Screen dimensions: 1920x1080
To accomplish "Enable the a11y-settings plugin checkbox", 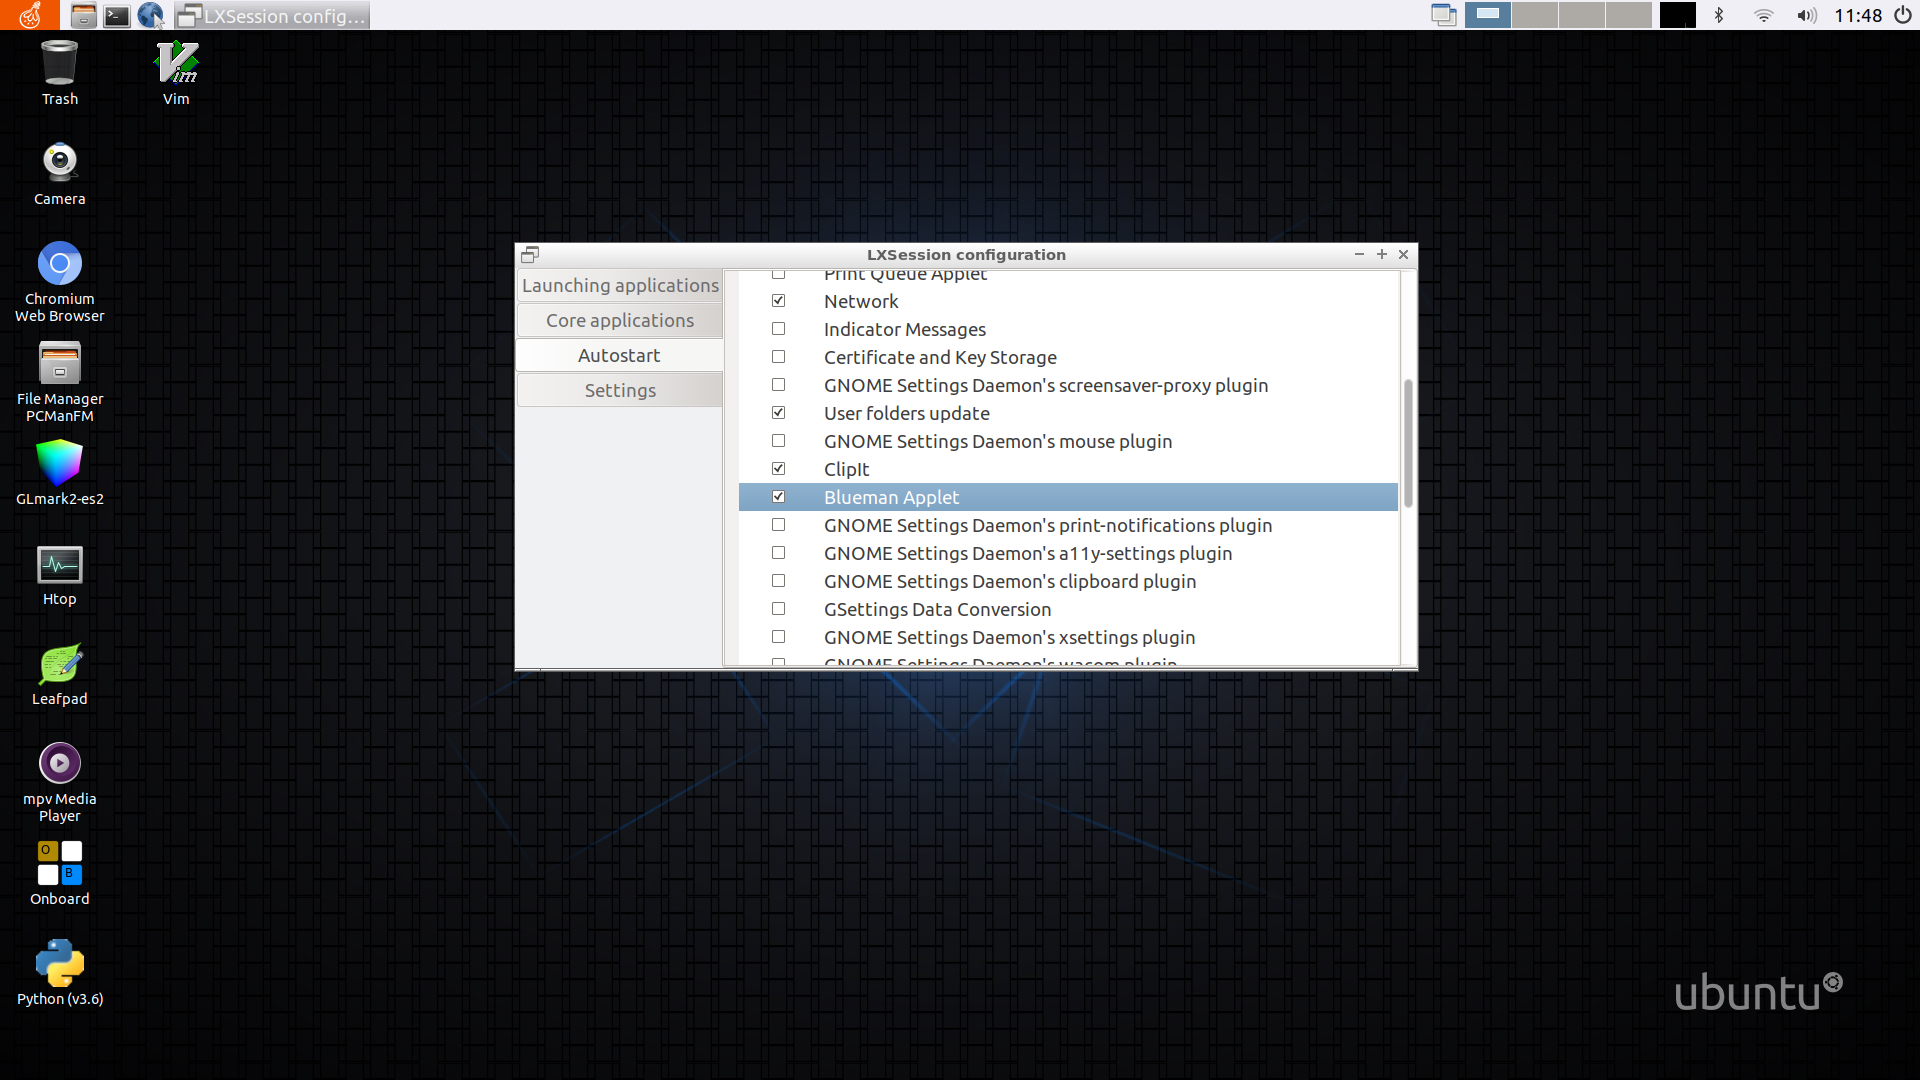I will (x=779, y=553).
